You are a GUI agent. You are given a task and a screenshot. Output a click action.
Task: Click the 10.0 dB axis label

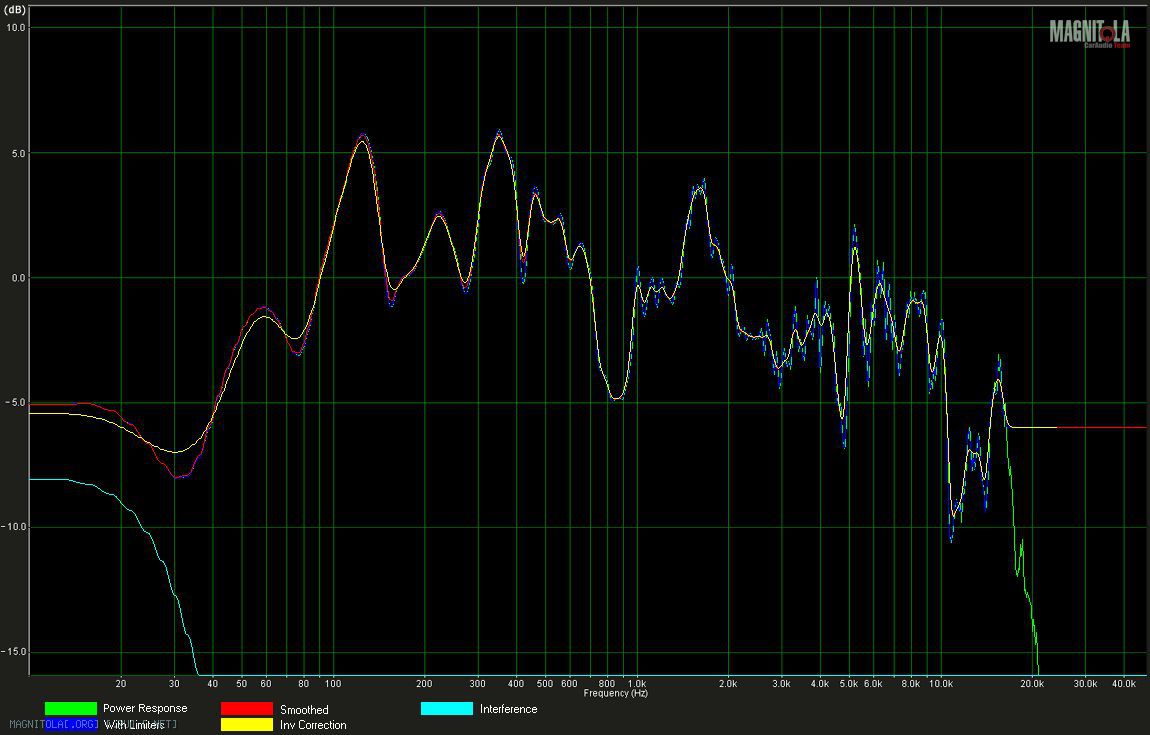(x=14, y=28)
